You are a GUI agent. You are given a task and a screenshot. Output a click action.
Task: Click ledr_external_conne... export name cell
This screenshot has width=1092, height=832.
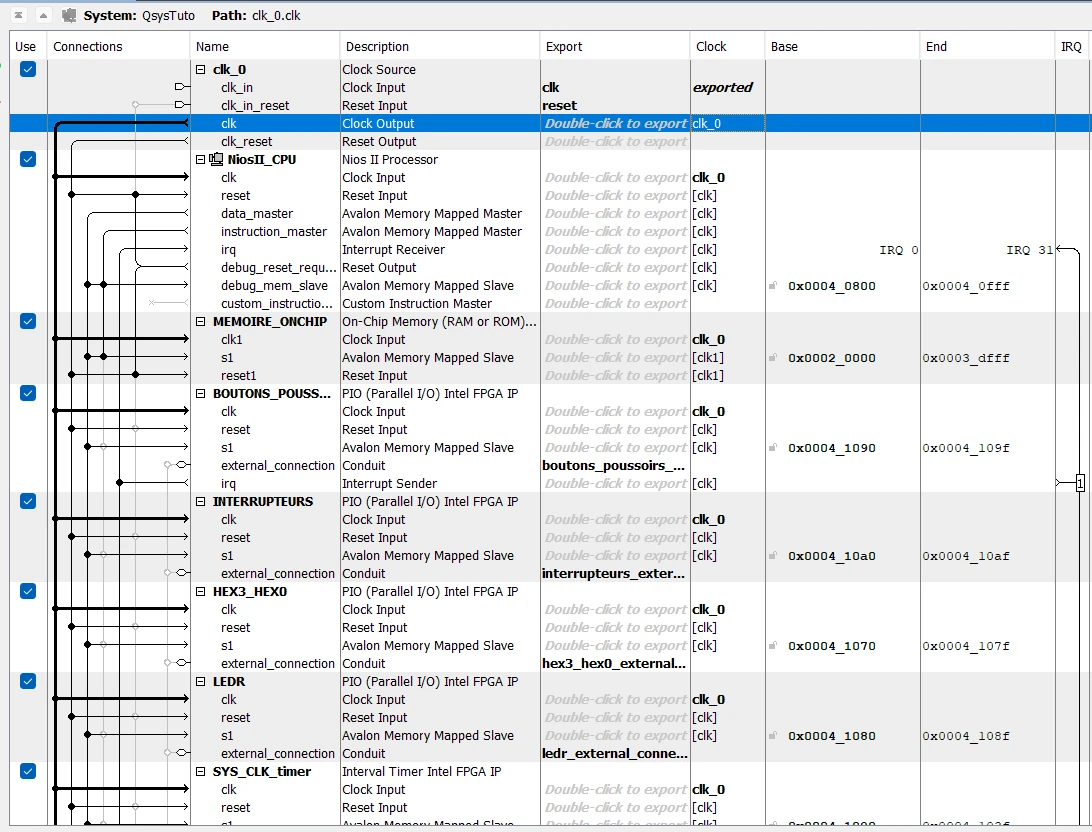click(615, 753)
